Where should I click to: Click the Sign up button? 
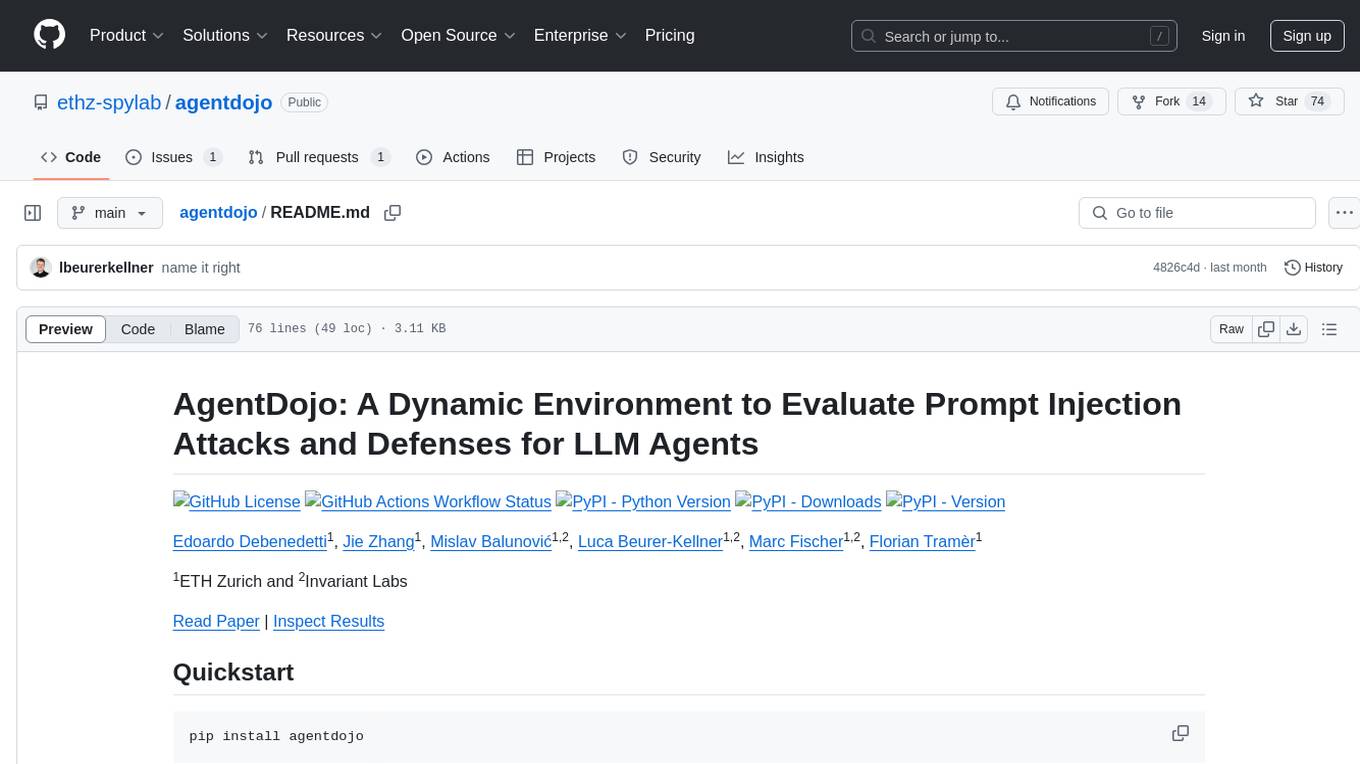(x=1307, y=36)
